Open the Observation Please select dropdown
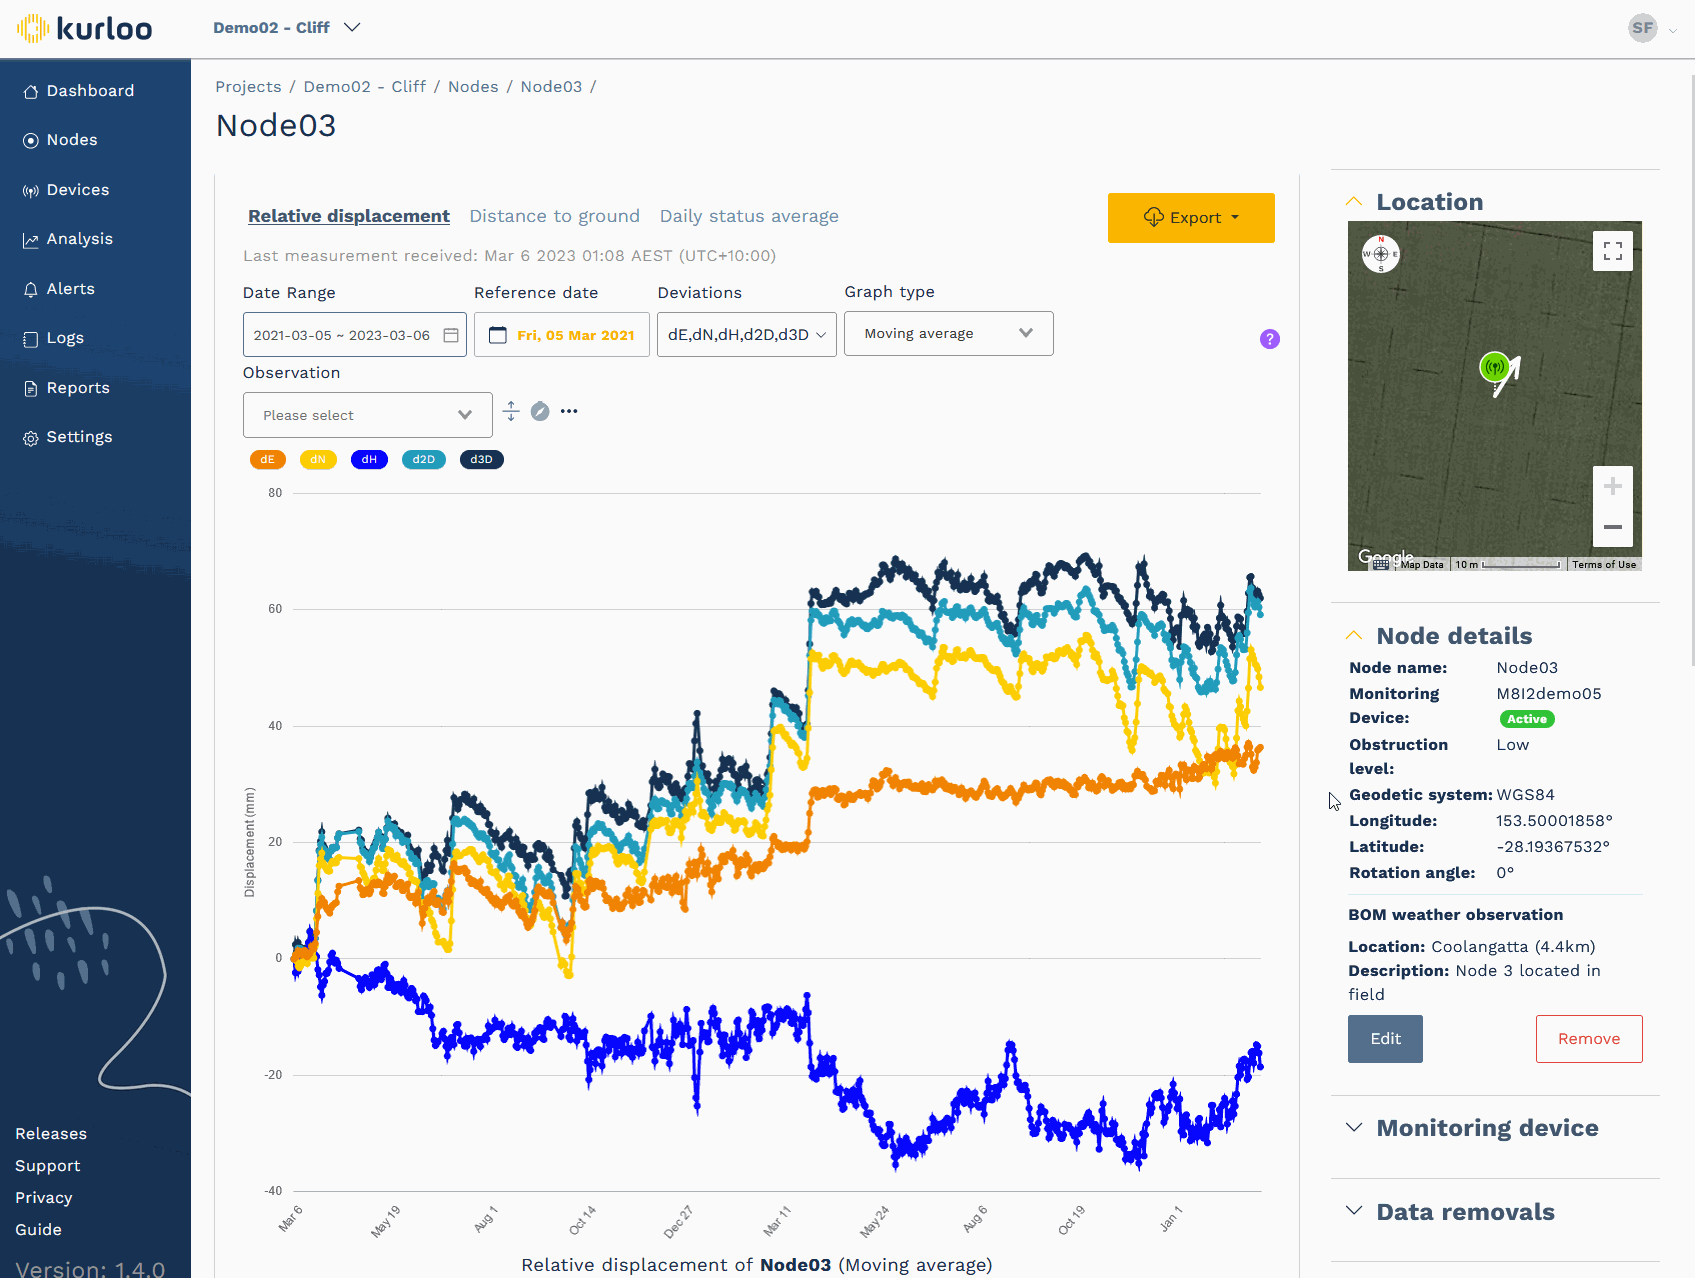The width and height of the screenshot is (1695, 1278). [x=368, y=415]
